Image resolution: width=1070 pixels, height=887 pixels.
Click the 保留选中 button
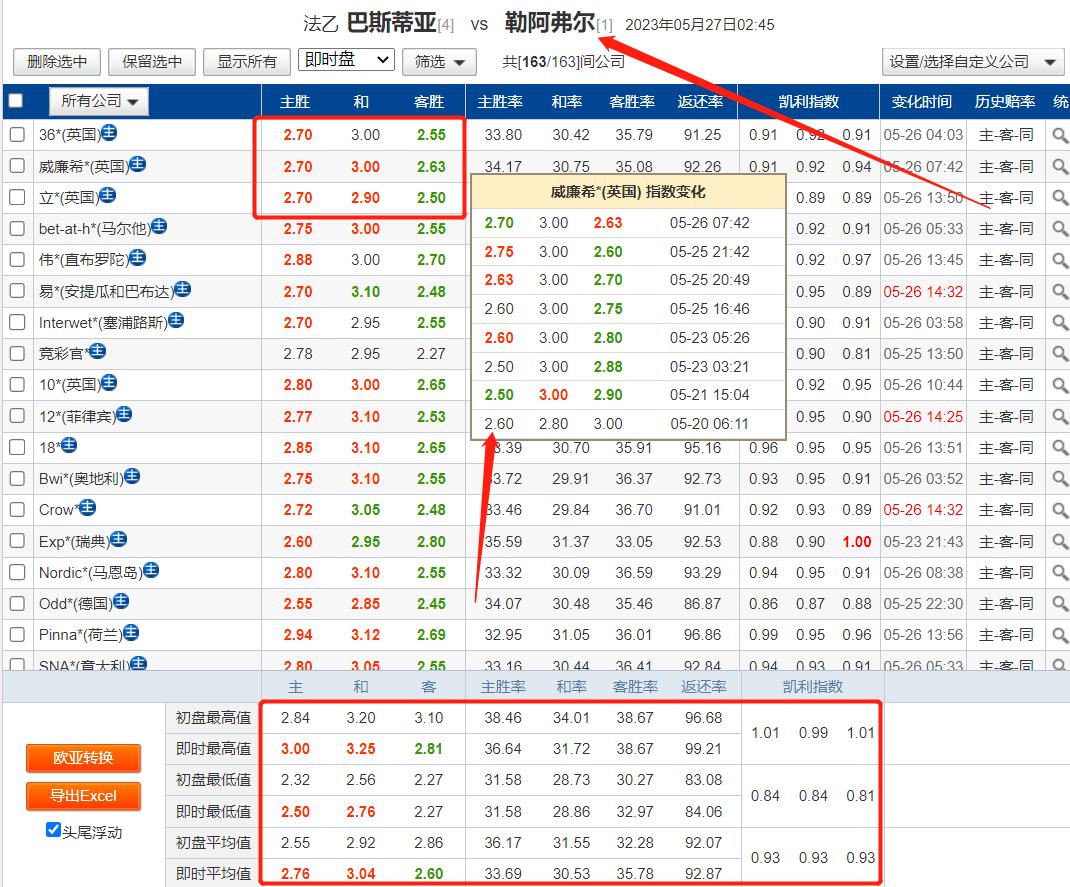click(152, 62)
